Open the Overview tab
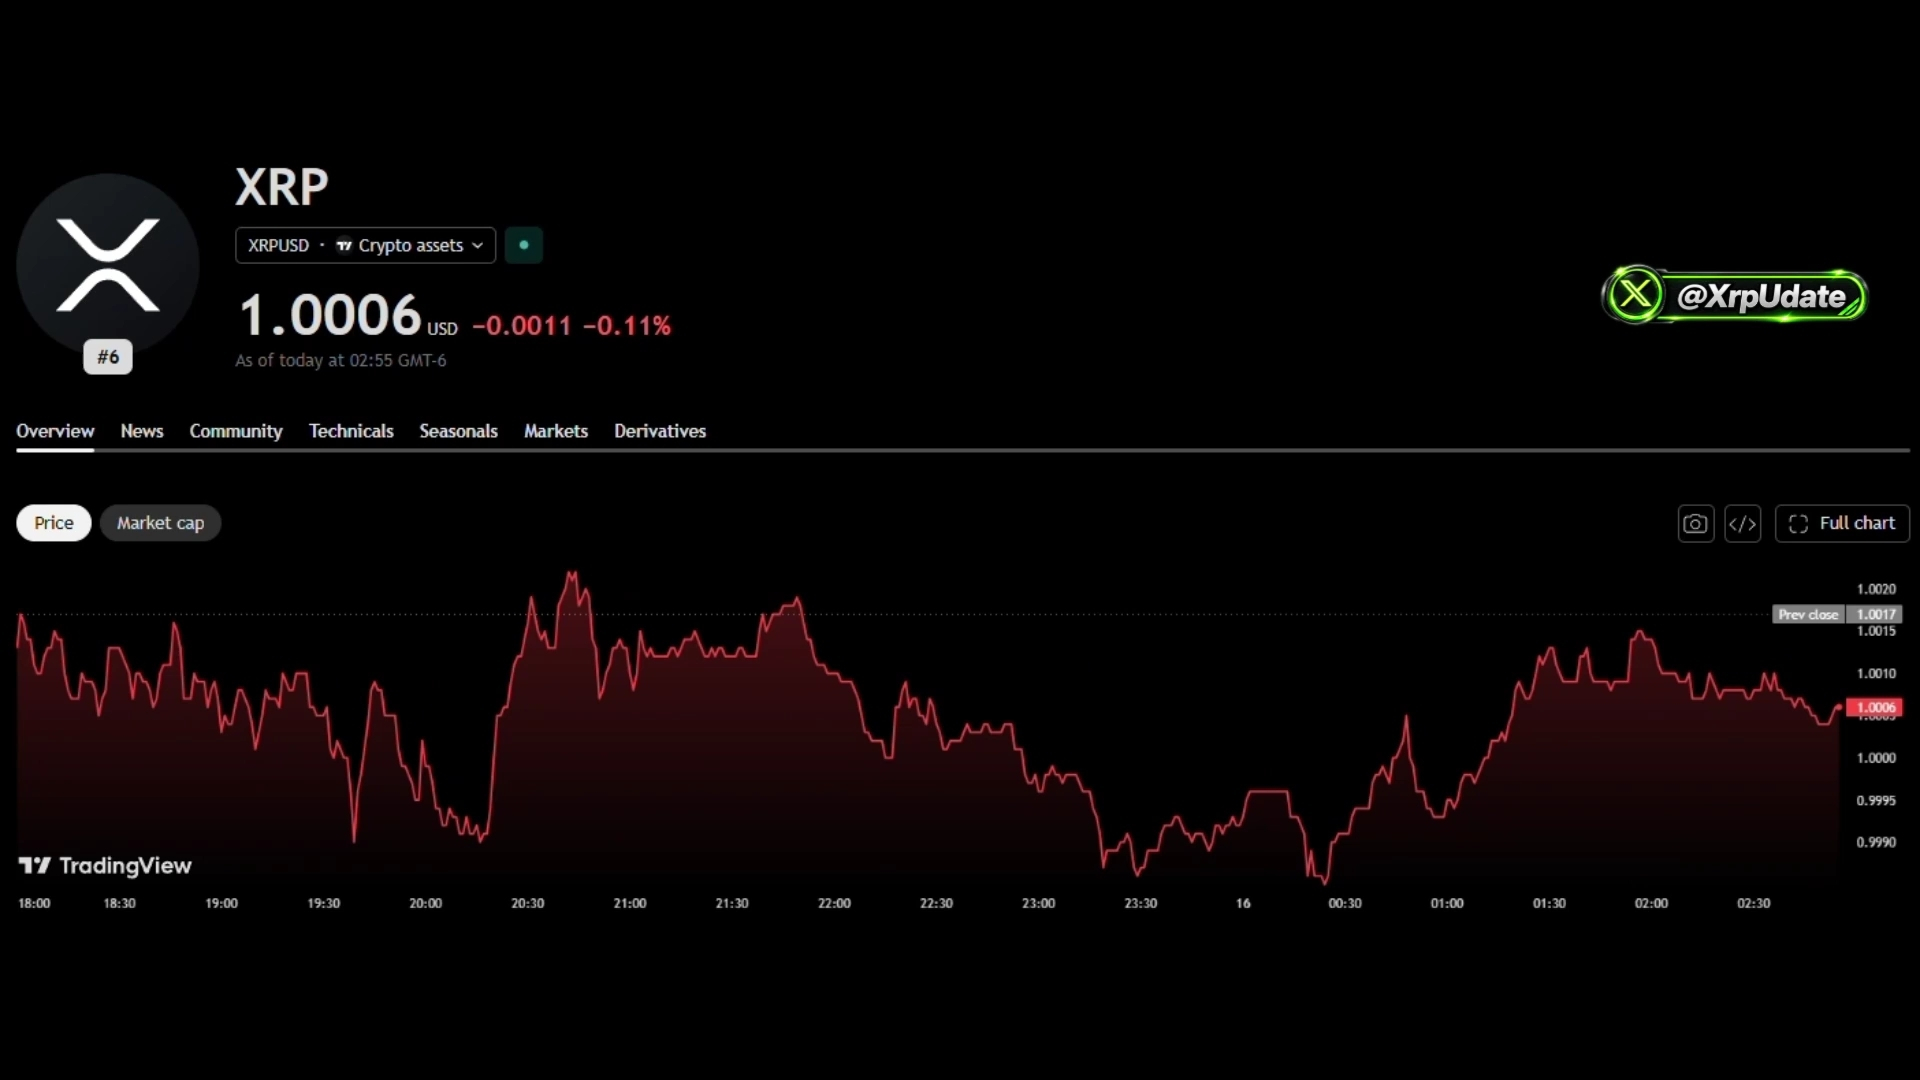1920x1080 pixels. pyautogui.click(x=55, y=431)
